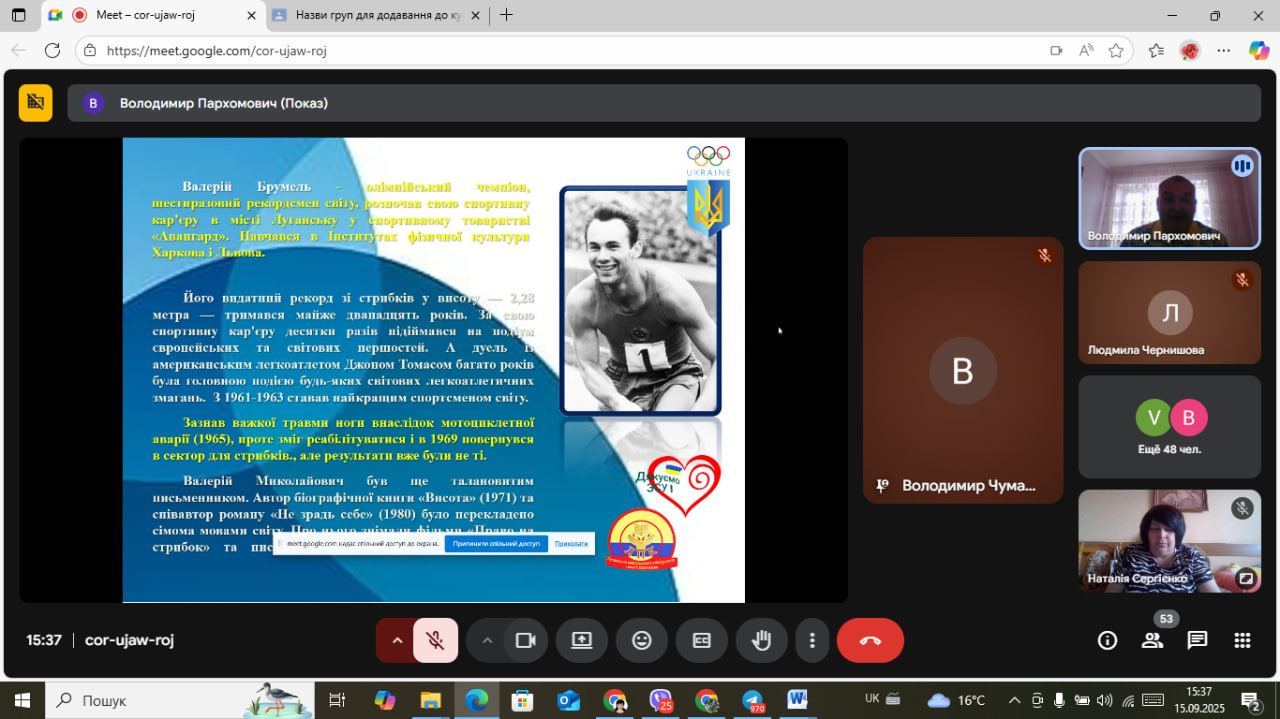This screenshot has height=719, width=1280.
Task: Turn on the camera
Action: click(x=525, y=641)
